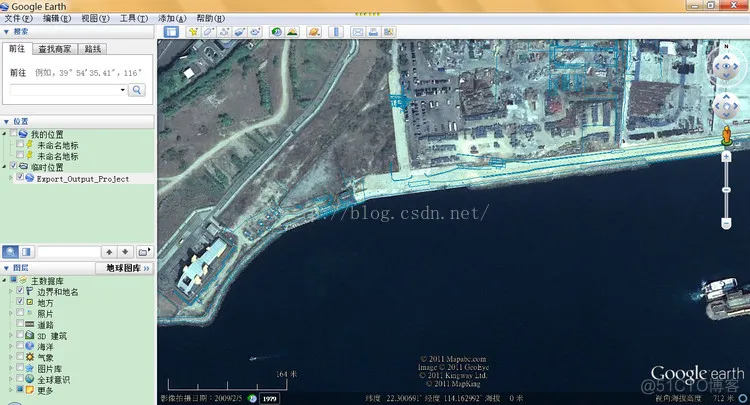Click the Street View pegman icon
Viewport: 750px width, 405px height.
pyautogui.click(x=727, y=135)
